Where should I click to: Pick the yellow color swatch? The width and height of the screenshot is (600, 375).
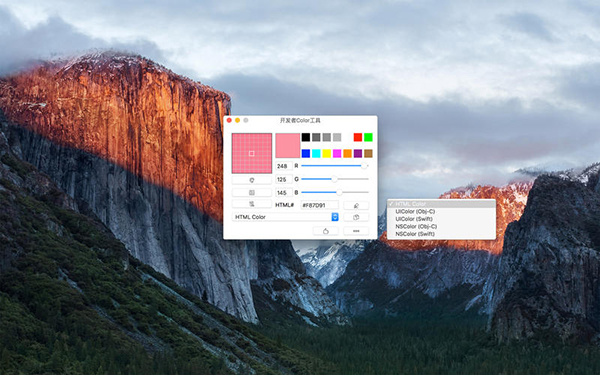pos(326,153)
